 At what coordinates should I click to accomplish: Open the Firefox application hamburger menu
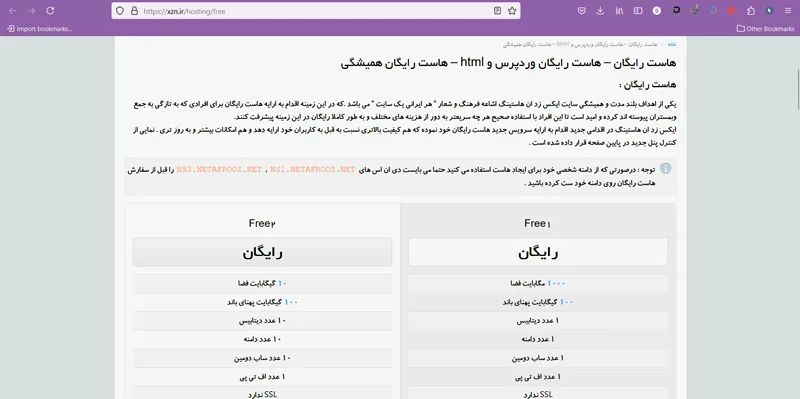tap(788, 11)
